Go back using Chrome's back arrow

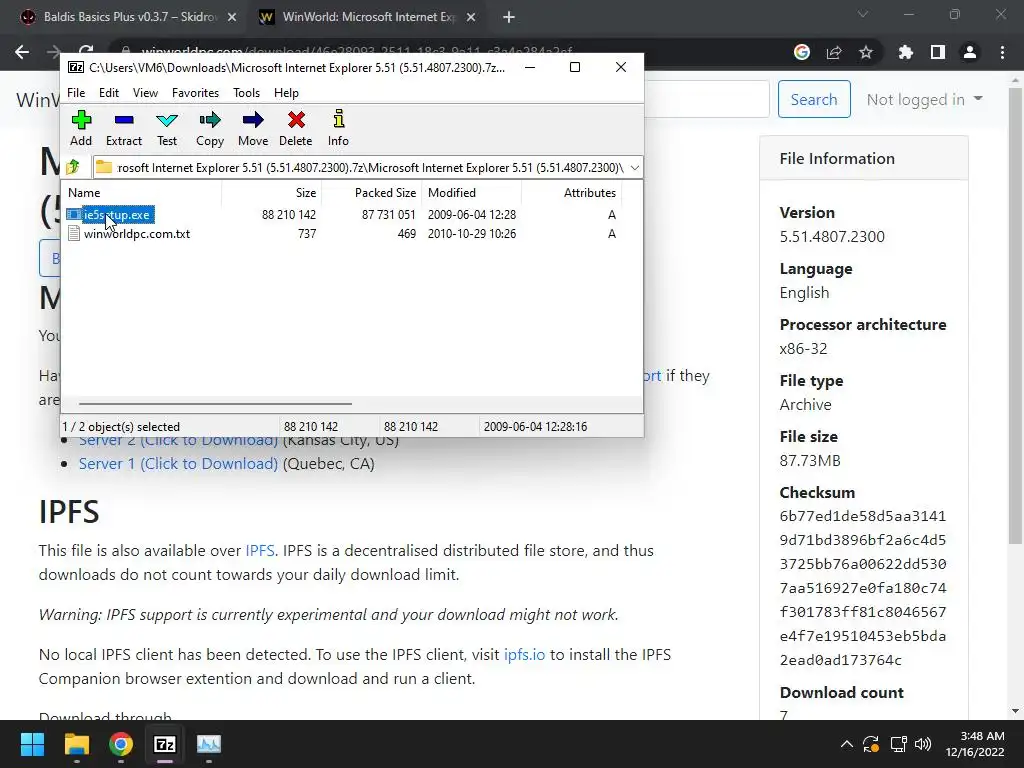tap(22, 52)
